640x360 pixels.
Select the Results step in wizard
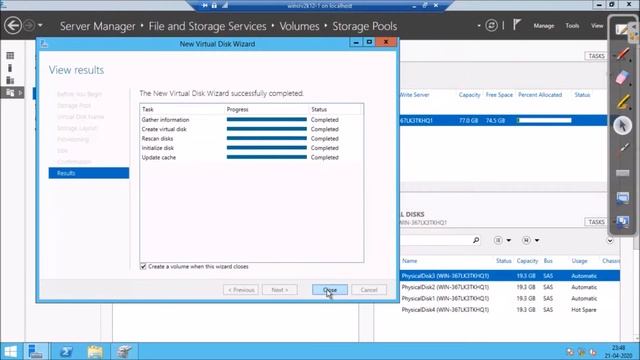(x=89, y=173)
